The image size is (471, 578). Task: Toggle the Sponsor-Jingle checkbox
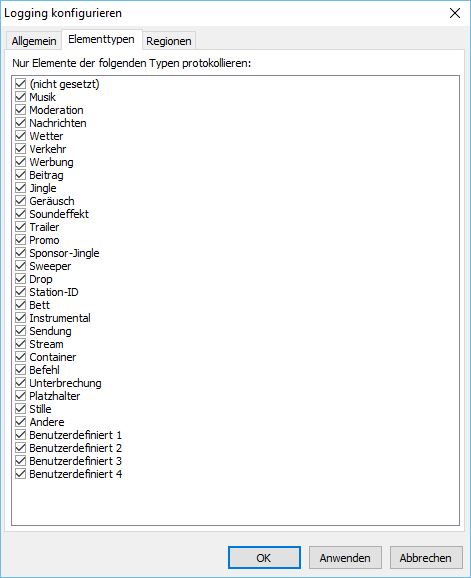(21, 253)
